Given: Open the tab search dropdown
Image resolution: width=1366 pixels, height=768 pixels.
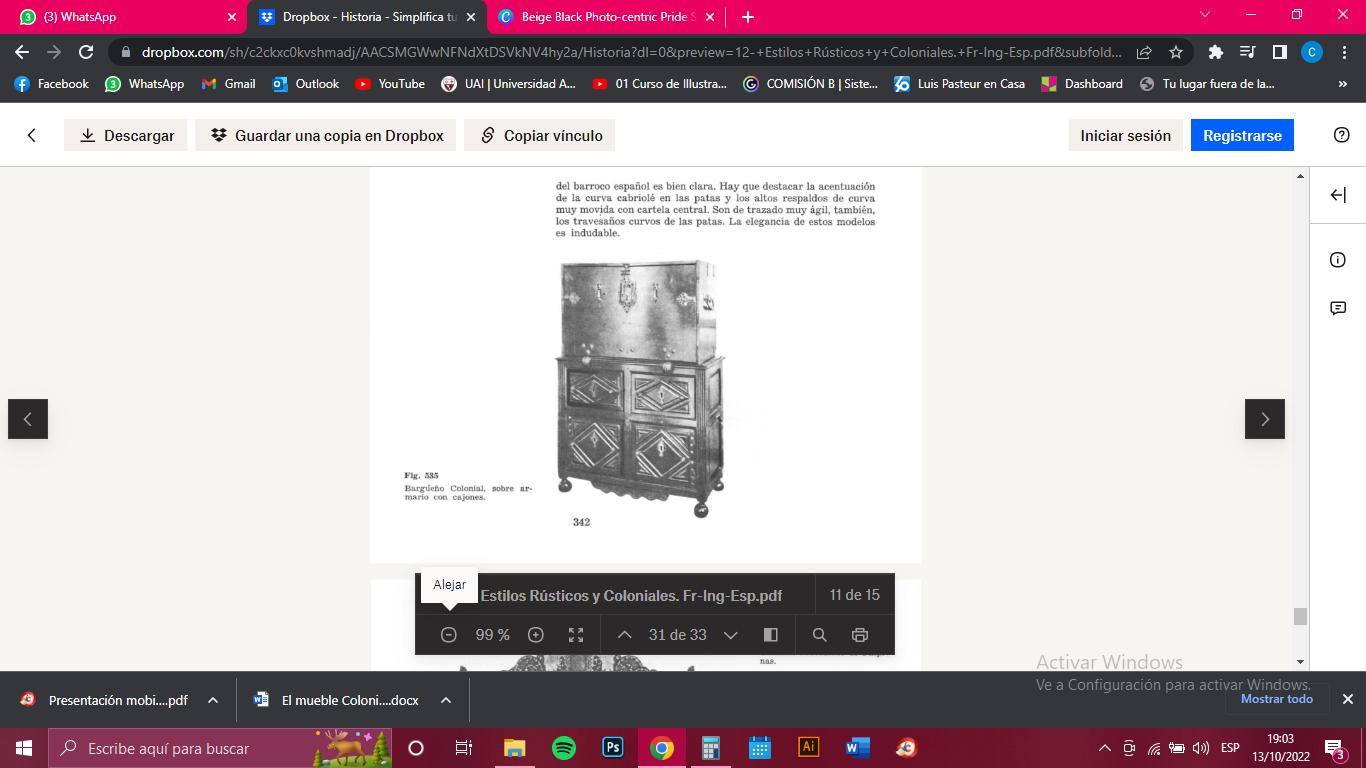Looking at the screenshot, I should click(1205, 15).
